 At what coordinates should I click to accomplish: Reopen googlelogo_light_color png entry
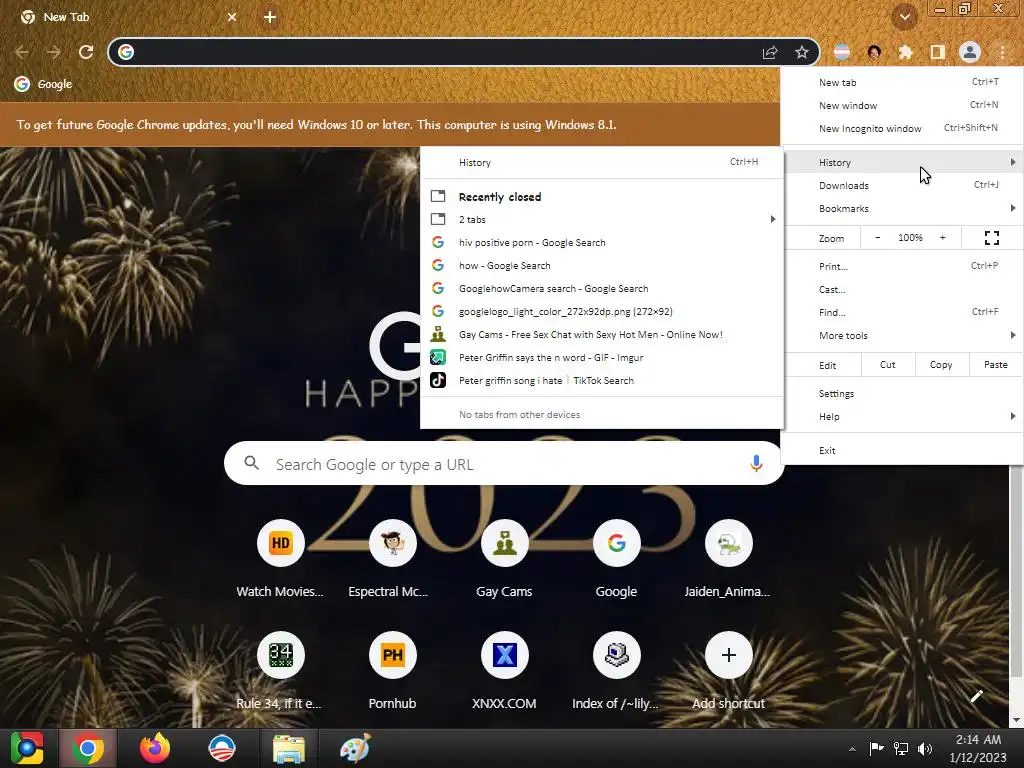pos(601,312)
